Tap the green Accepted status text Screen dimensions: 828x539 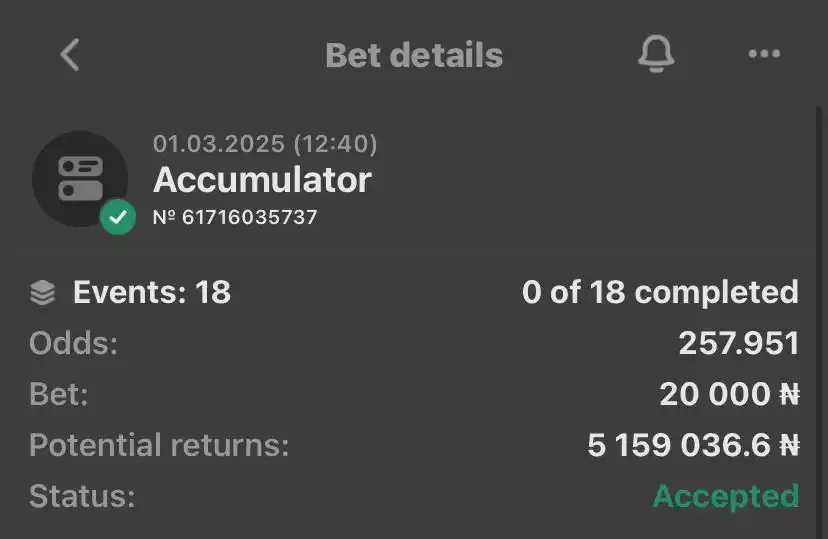point(726,497)
